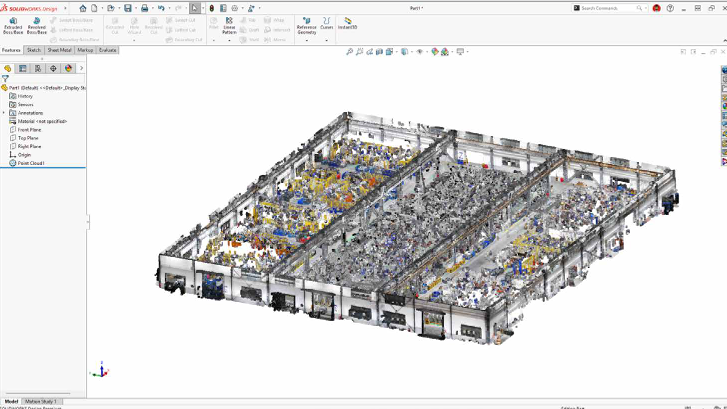Open the PropertyManager tab icon
727x409 pixels.
click(x=22, y=68)
